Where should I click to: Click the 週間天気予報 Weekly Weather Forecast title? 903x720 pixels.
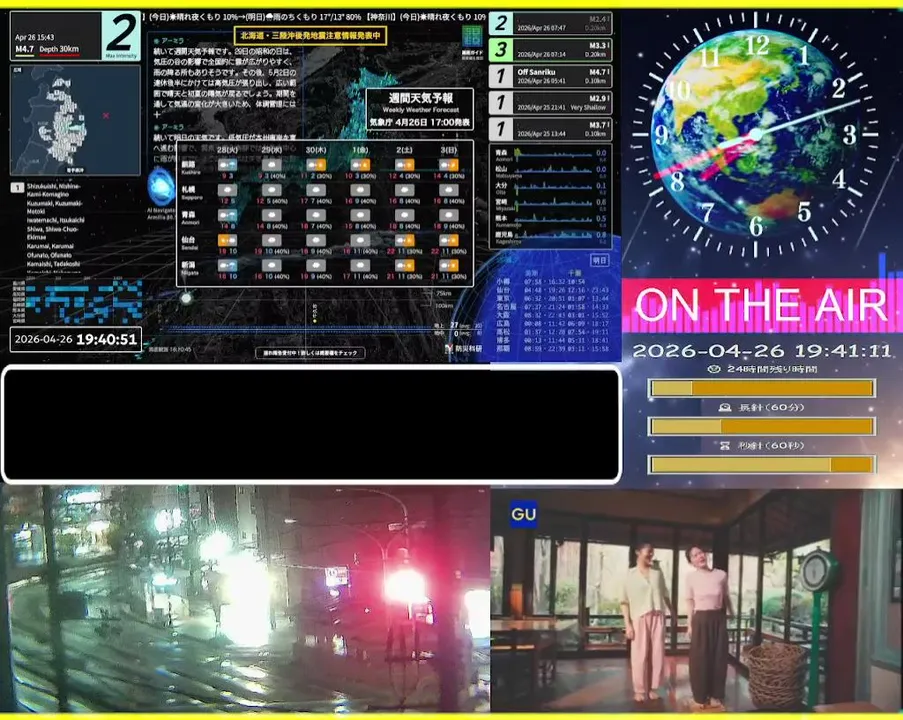[420, 103]
